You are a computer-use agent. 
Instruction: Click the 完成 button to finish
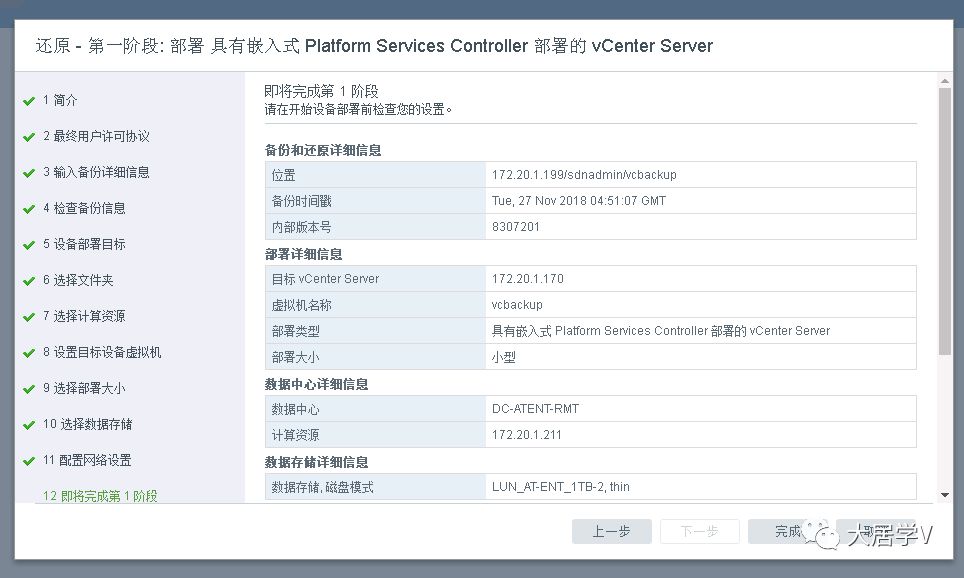pos(787,532)
